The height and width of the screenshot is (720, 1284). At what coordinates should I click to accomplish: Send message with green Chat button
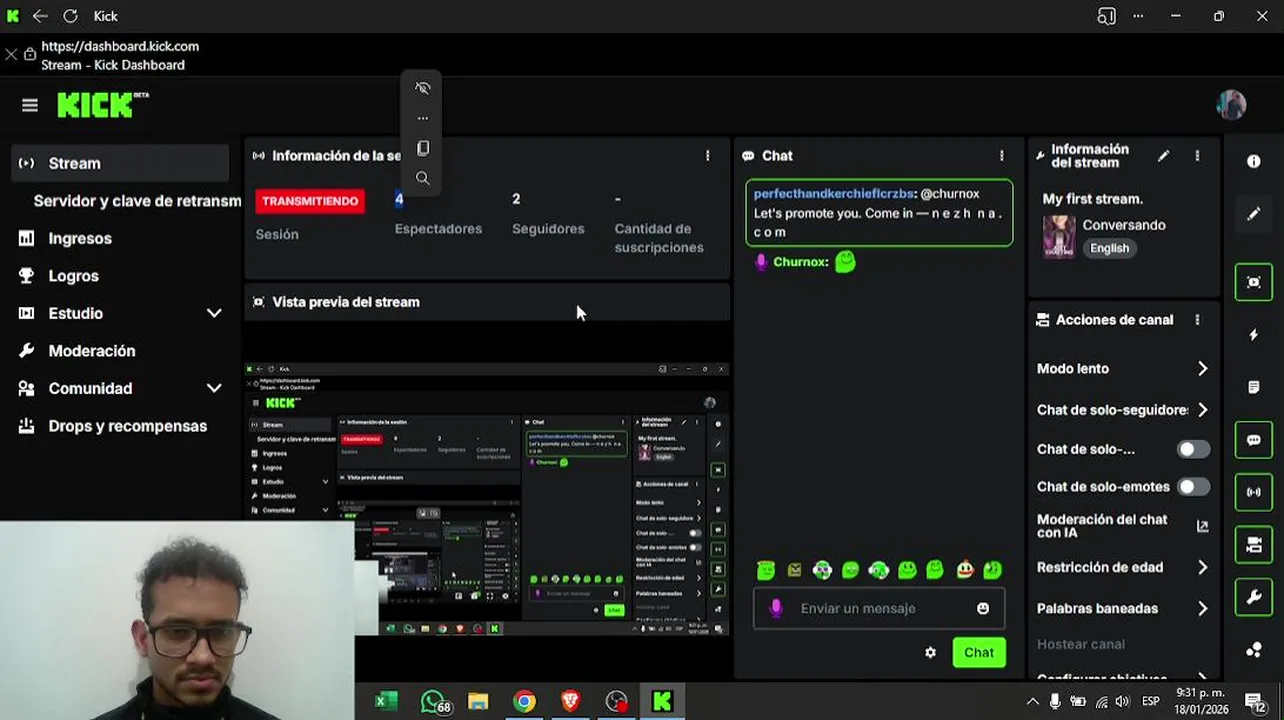pyautogui.click(x=979, y=652)
